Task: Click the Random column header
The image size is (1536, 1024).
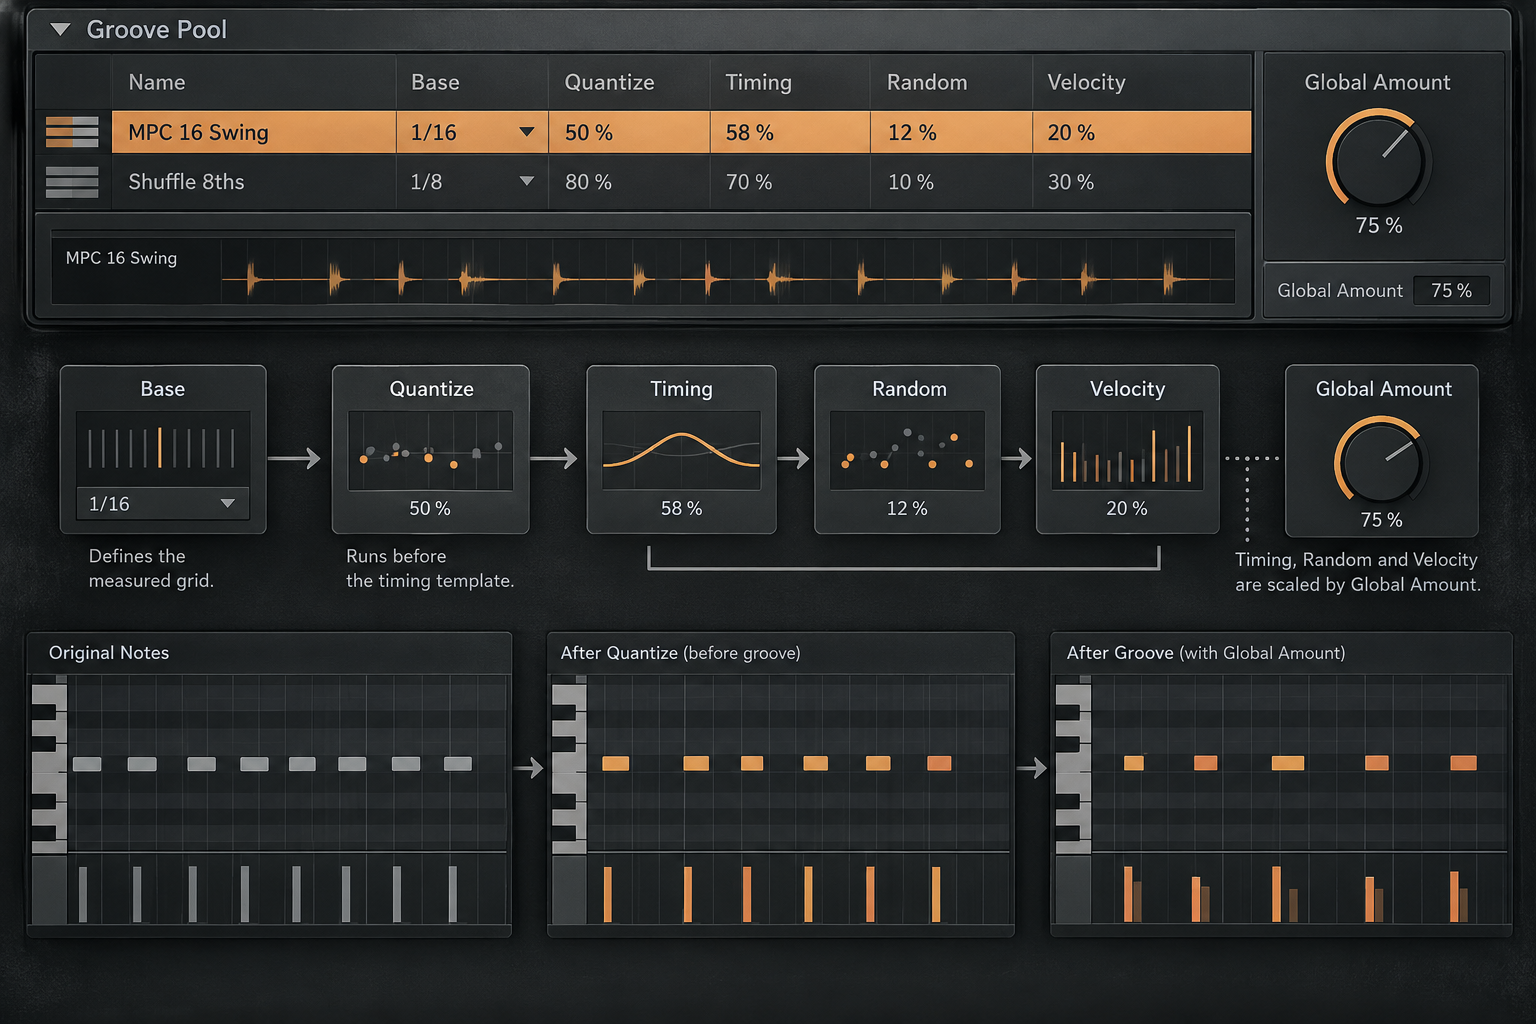Action: point(927,82)
